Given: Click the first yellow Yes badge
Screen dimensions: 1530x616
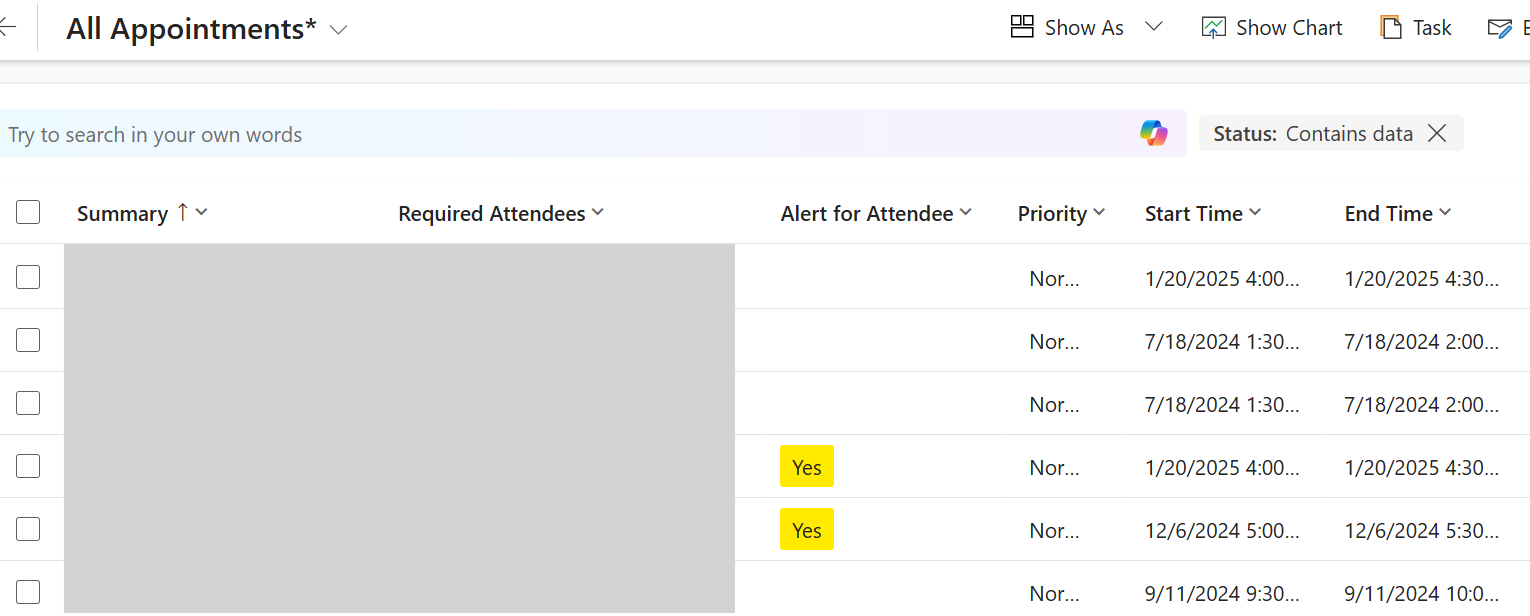Looking at the screenshot, I should 806,467.
